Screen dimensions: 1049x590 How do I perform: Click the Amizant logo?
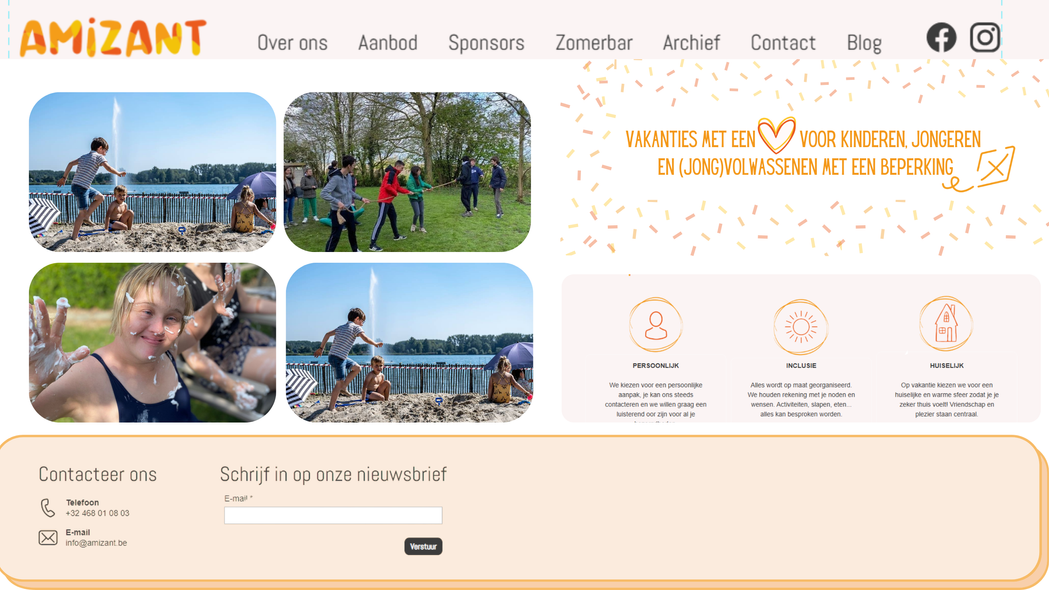click(112, 37)
